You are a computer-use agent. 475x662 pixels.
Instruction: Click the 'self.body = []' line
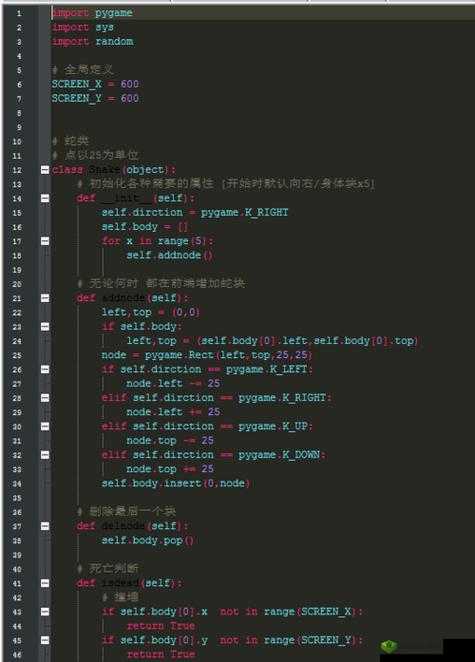coord(144,227)
